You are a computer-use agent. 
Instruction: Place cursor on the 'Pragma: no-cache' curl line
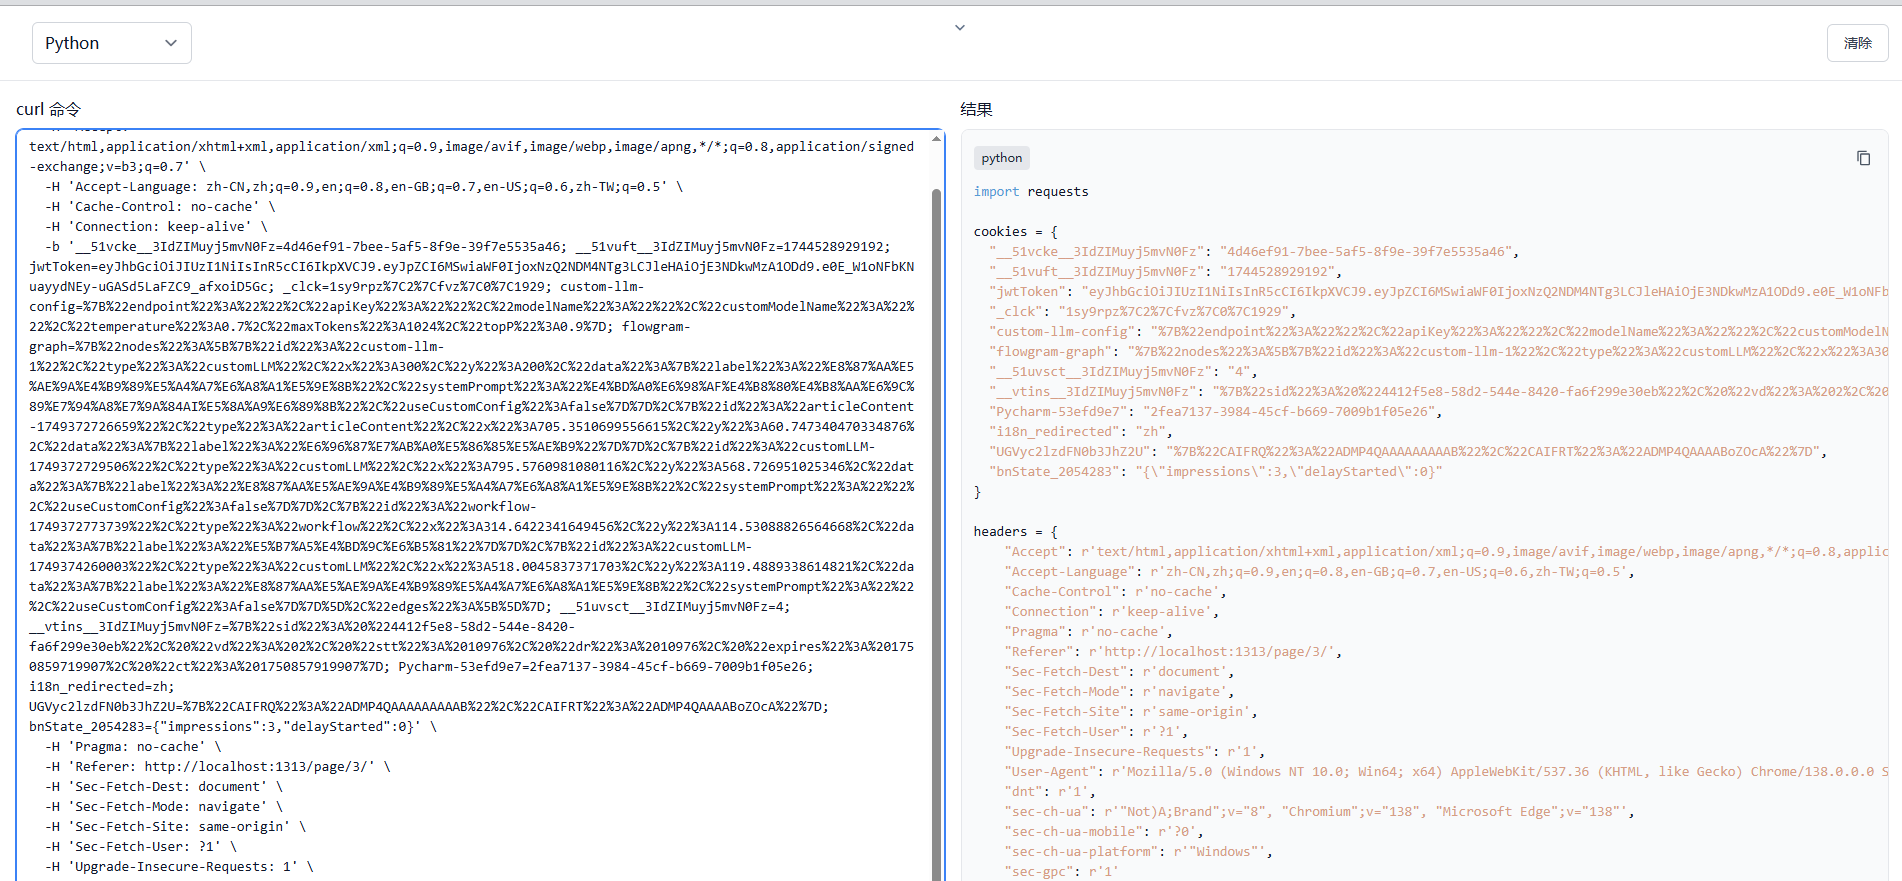(135, 747)
